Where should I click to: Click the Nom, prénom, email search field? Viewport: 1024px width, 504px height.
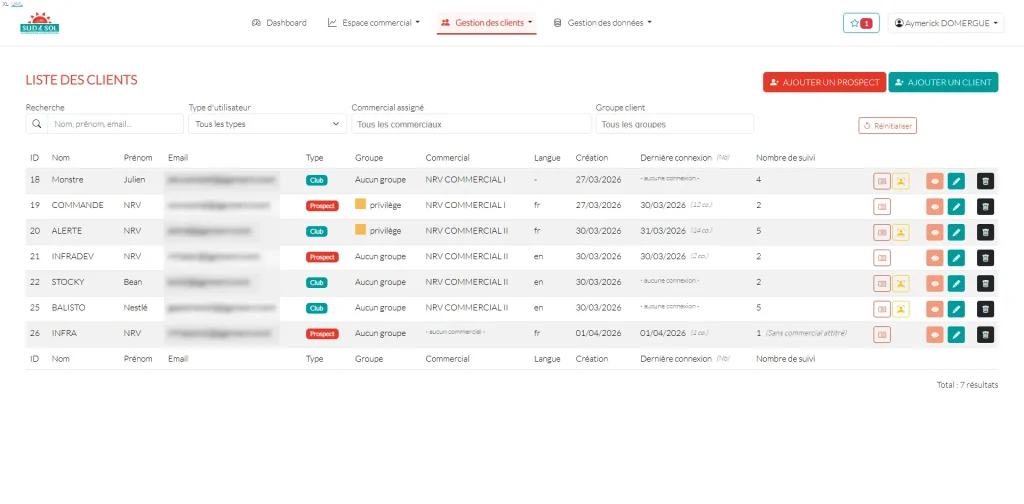point(116,123)
